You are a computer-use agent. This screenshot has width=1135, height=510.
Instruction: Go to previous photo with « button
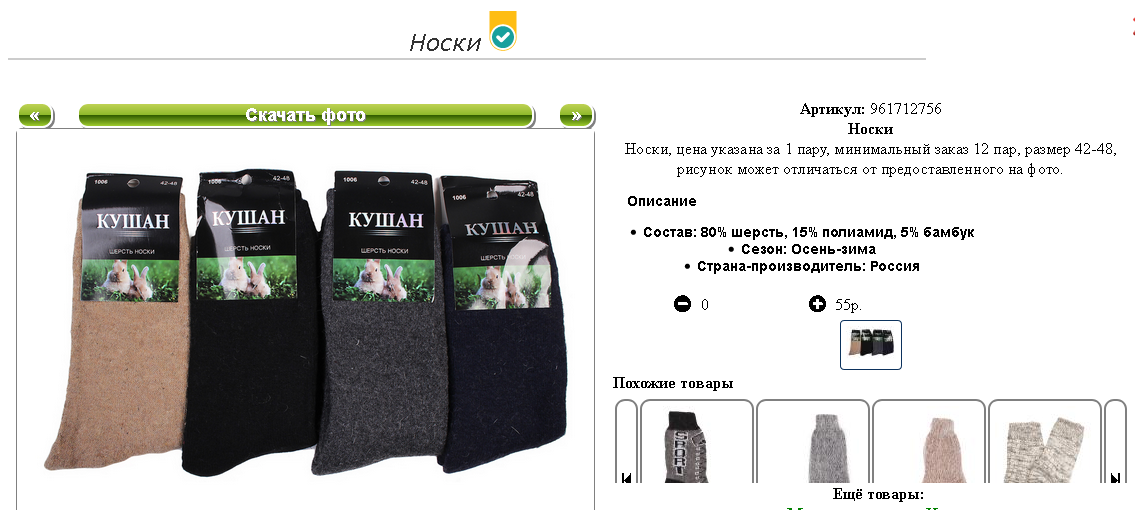click(35, 116)
